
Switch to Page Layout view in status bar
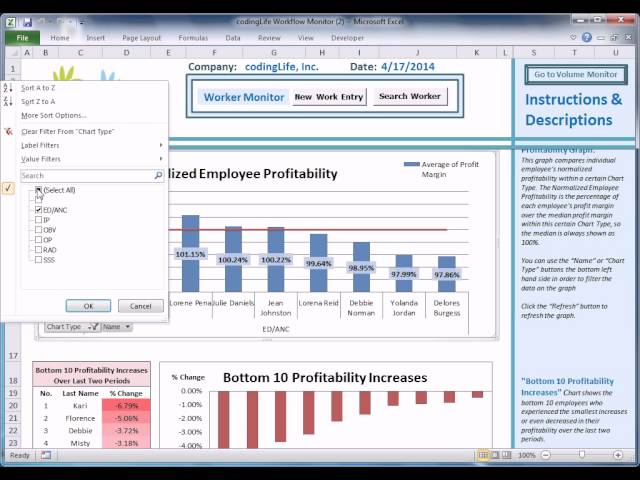point(495,455)
